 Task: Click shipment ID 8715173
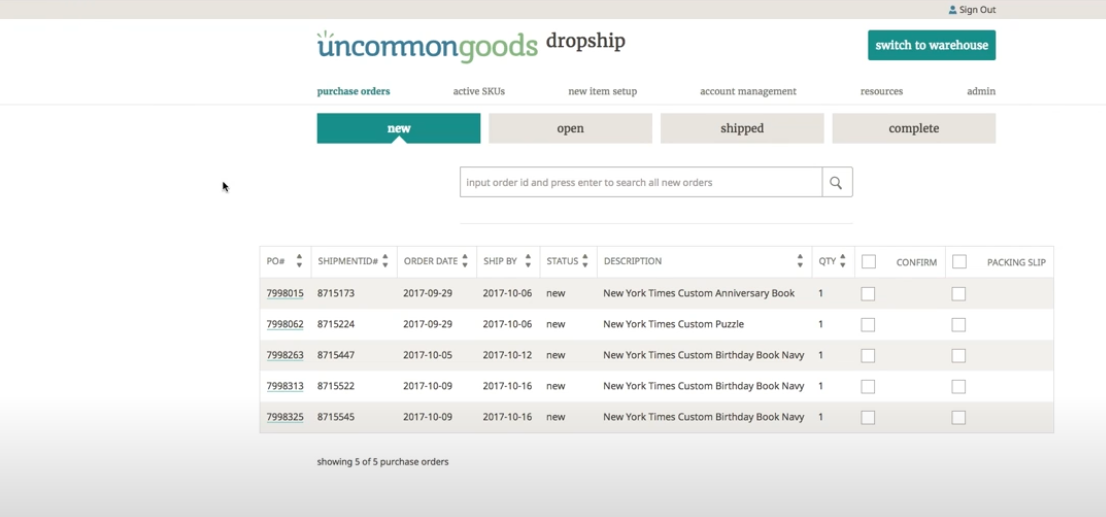click(x=336, y=293)
